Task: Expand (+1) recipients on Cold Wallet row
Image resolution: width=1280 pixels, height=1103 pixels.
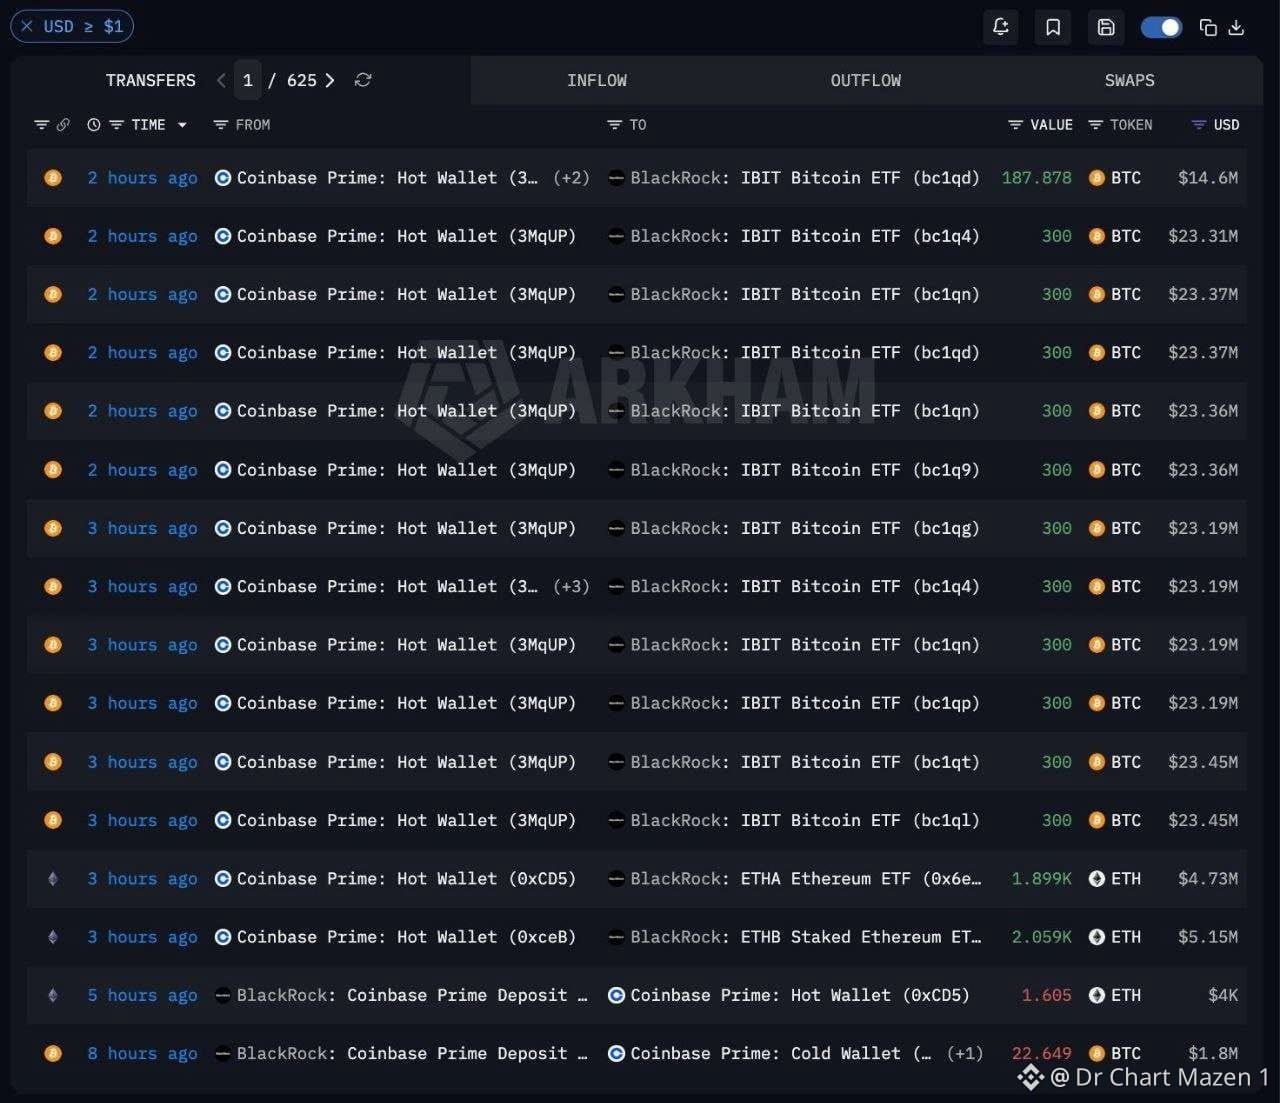Action: point(965,1053)
